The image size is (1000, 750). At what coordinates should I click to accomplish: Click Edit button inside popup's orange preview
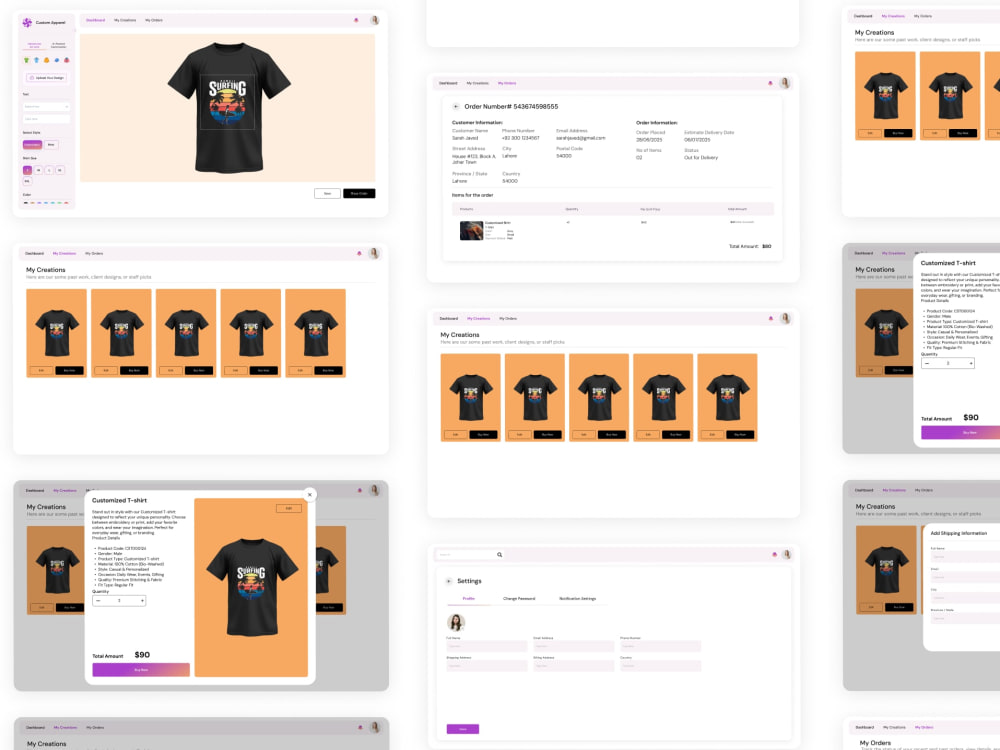(289, 508)
